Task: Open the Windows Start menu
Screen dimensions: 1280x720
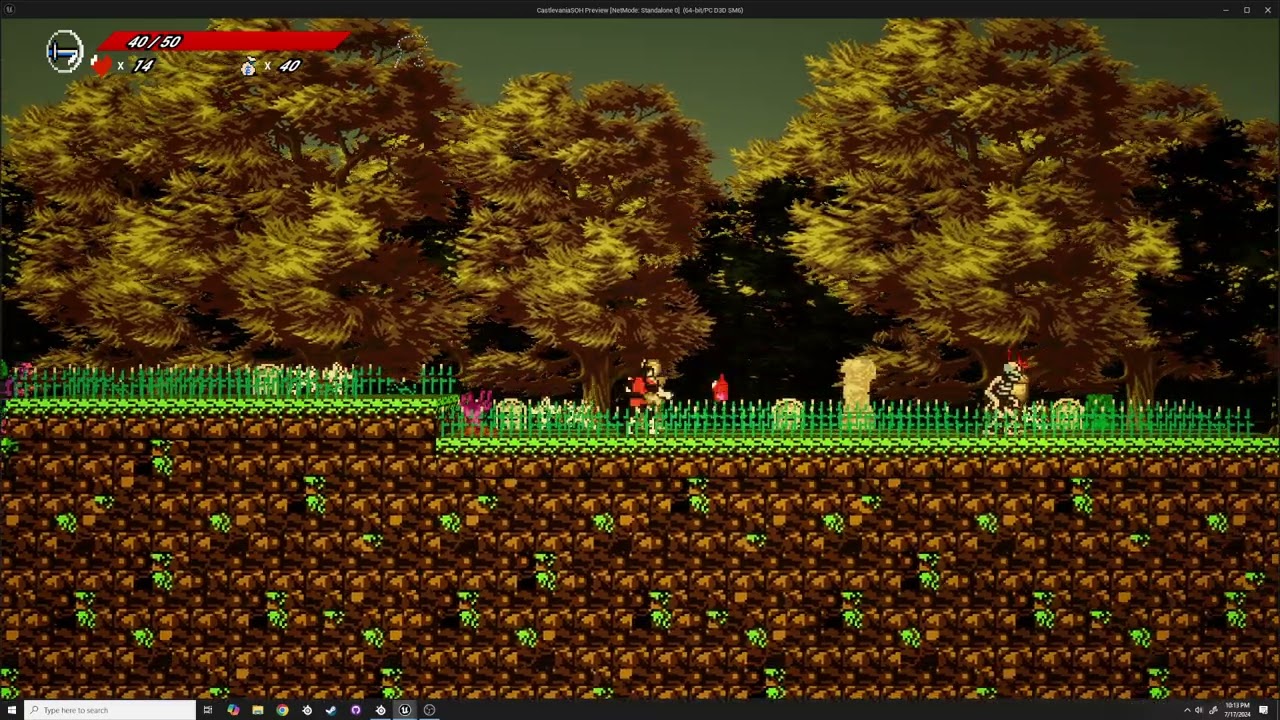Action: (11, 710)
